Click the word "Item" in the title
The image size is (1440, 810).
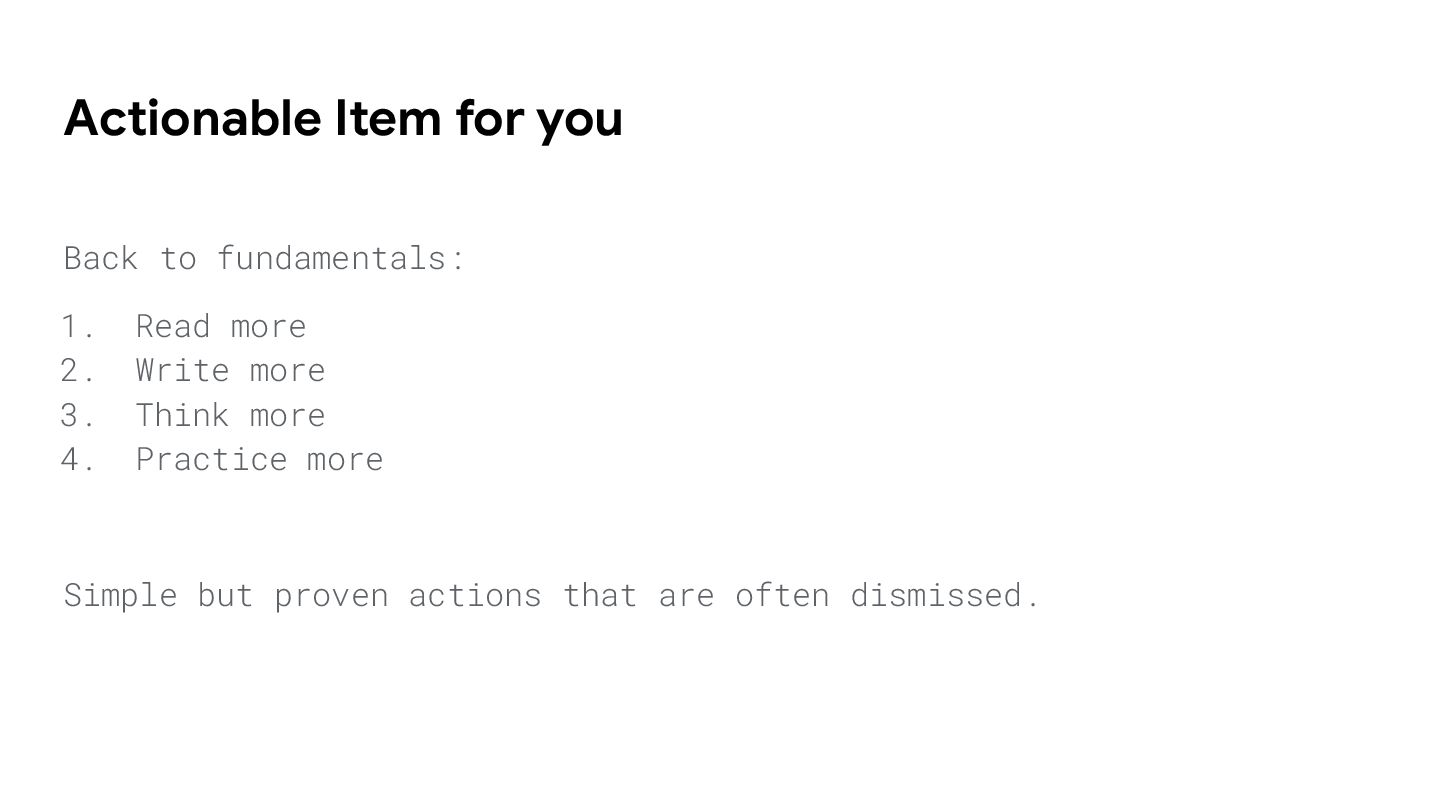coord(388,118)
